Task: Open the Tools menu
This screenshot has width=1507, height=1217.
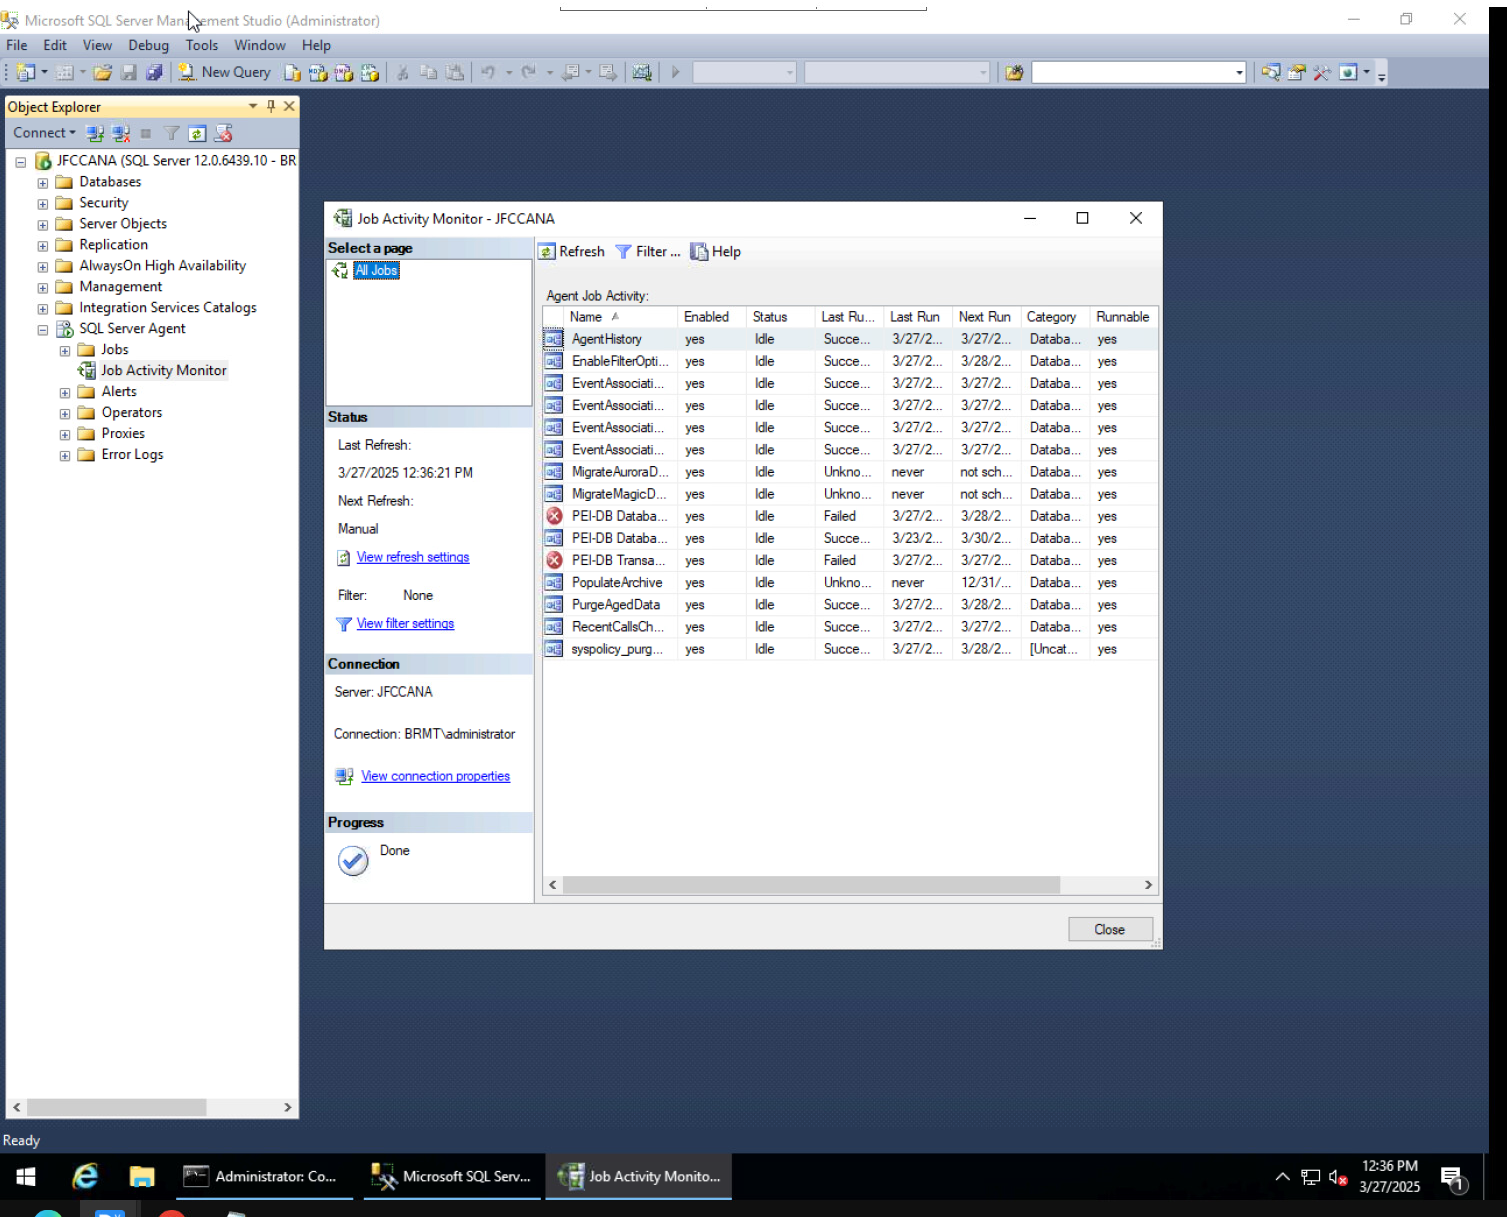Action: (201, 45)
